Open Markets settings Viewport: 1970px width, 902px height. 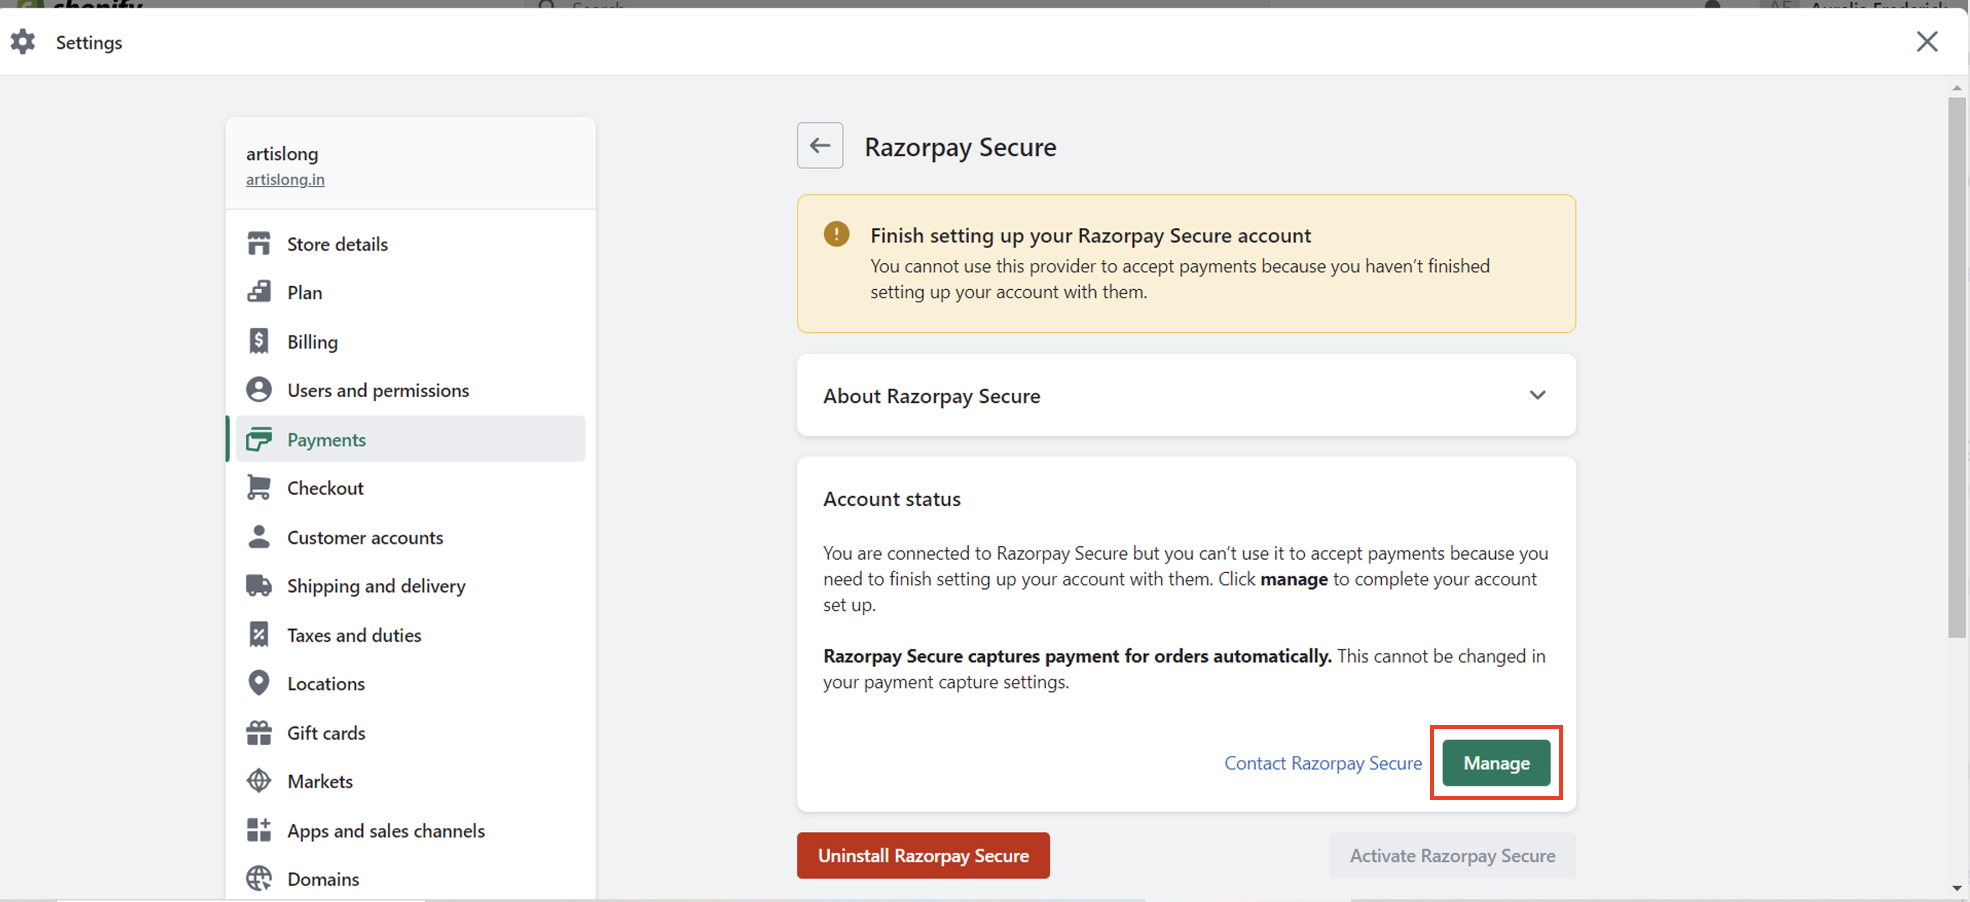coord(408,781)
